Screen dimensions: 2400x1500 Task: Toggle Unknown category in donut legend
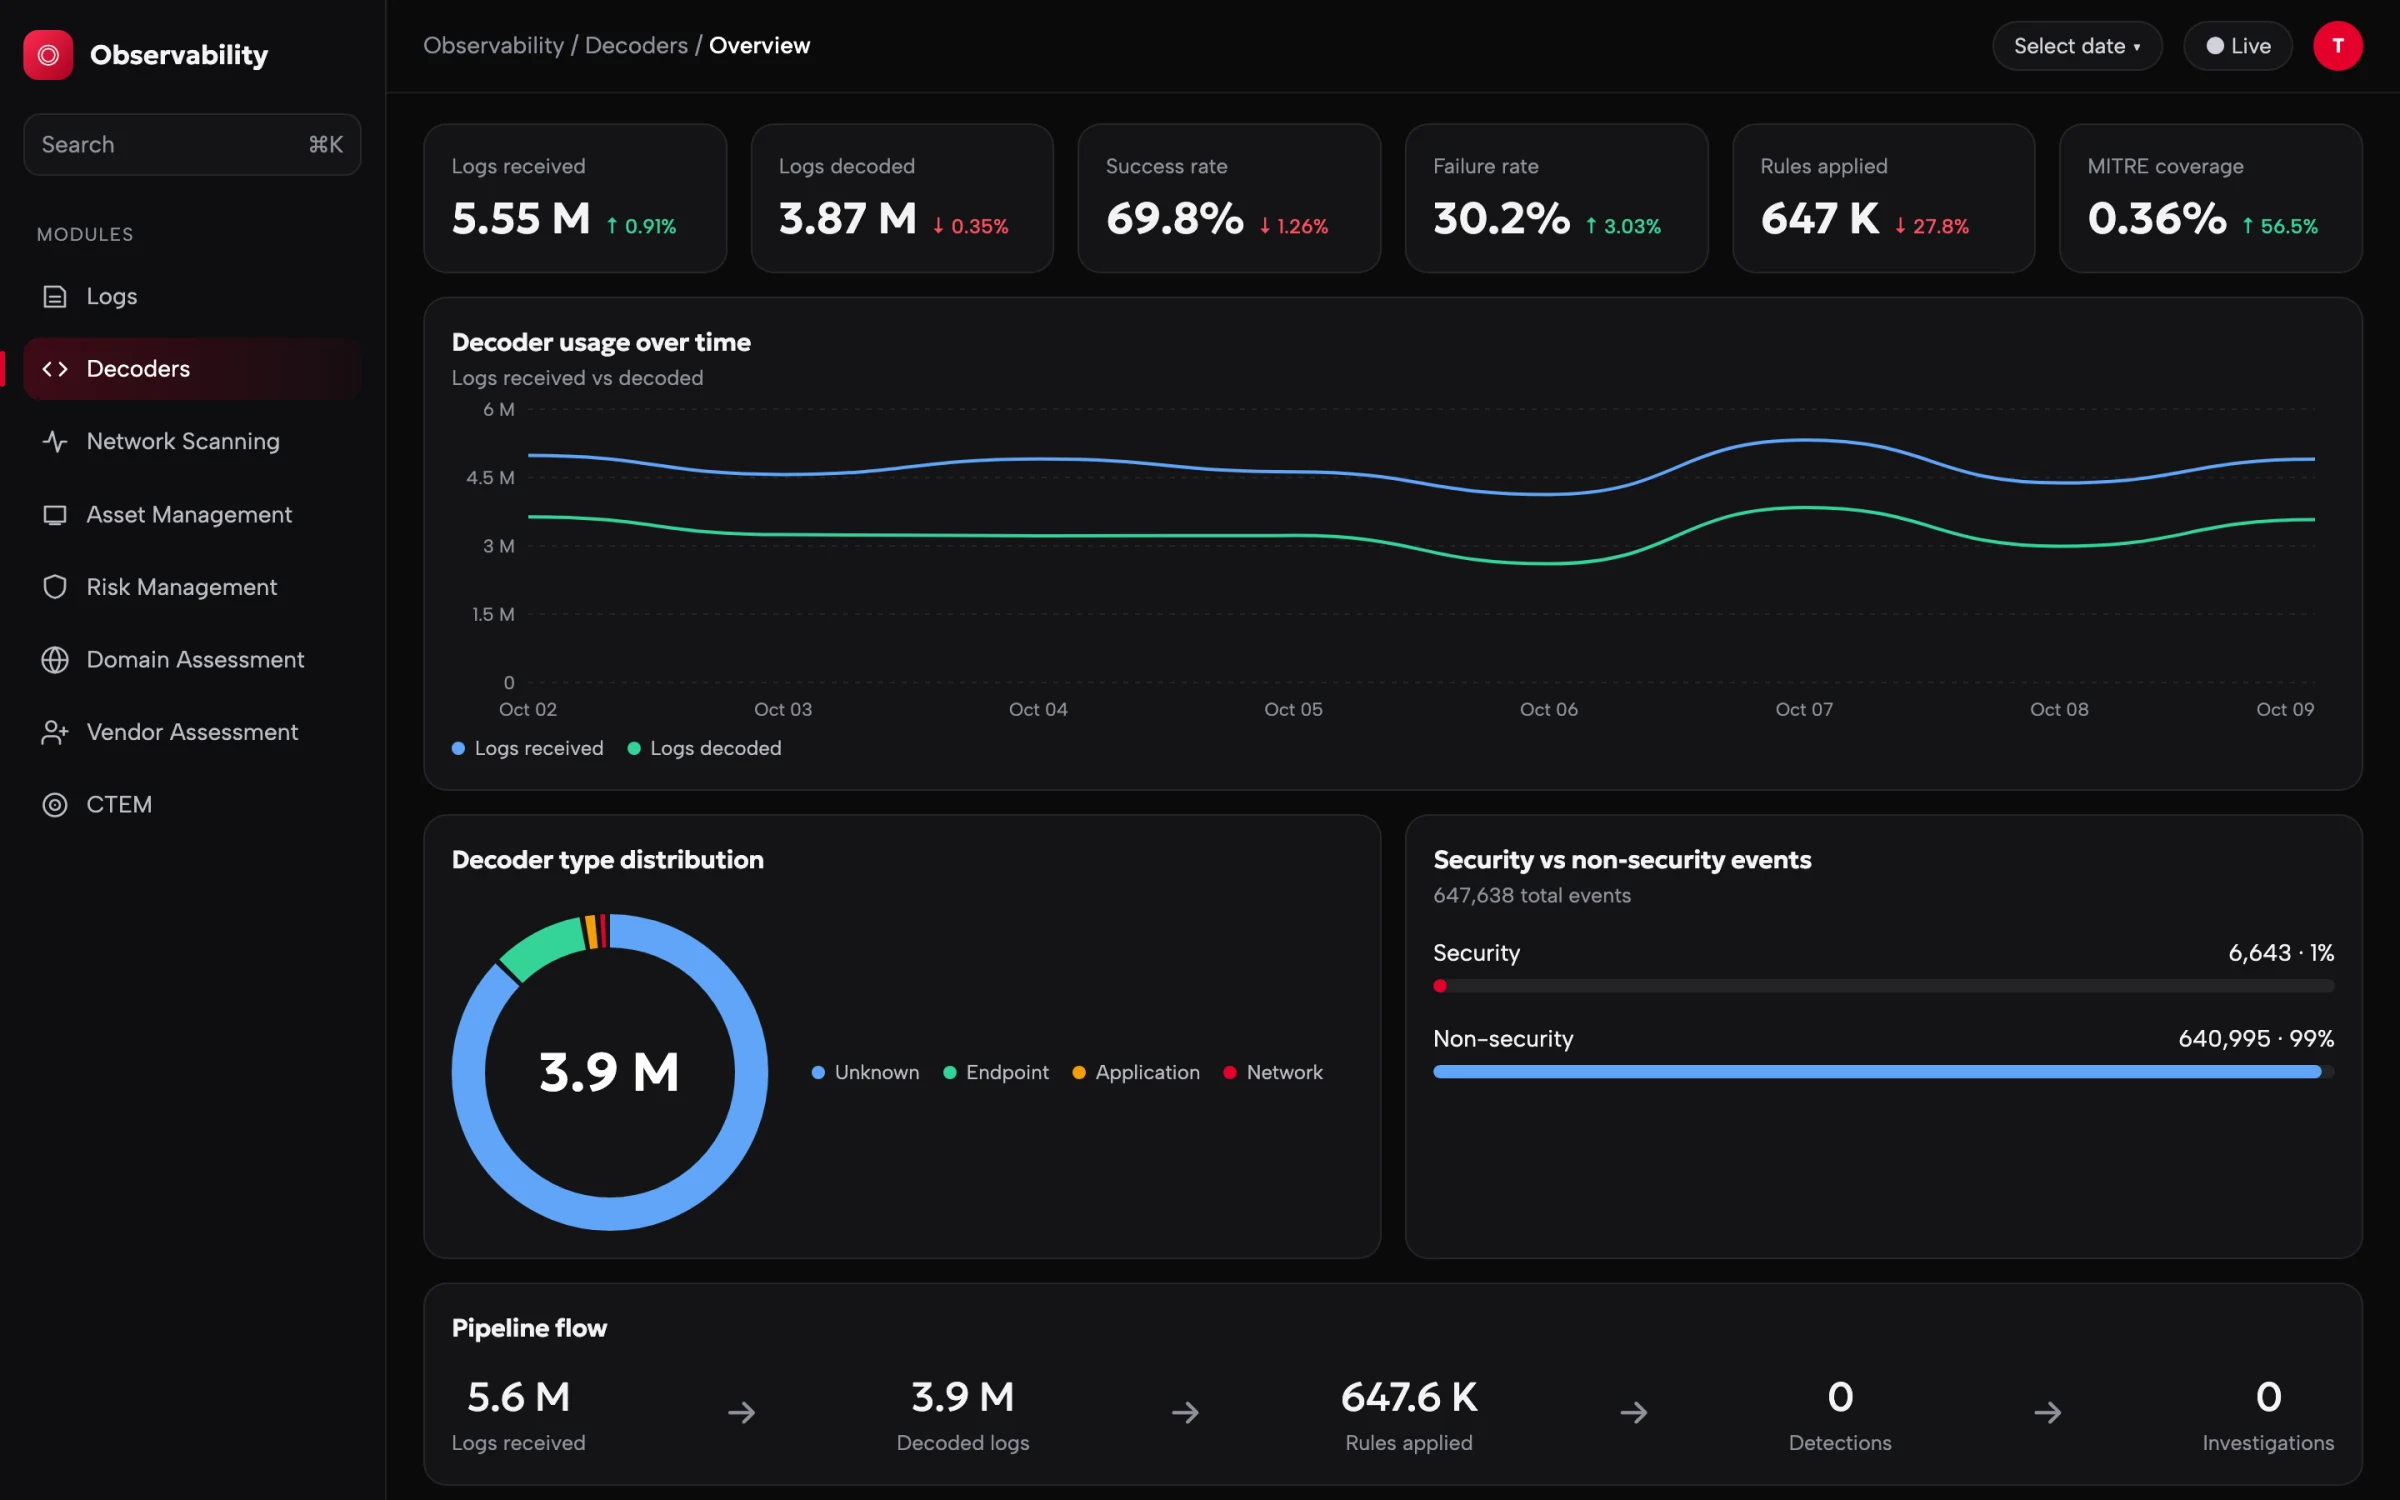click(x=865, y=1072)
